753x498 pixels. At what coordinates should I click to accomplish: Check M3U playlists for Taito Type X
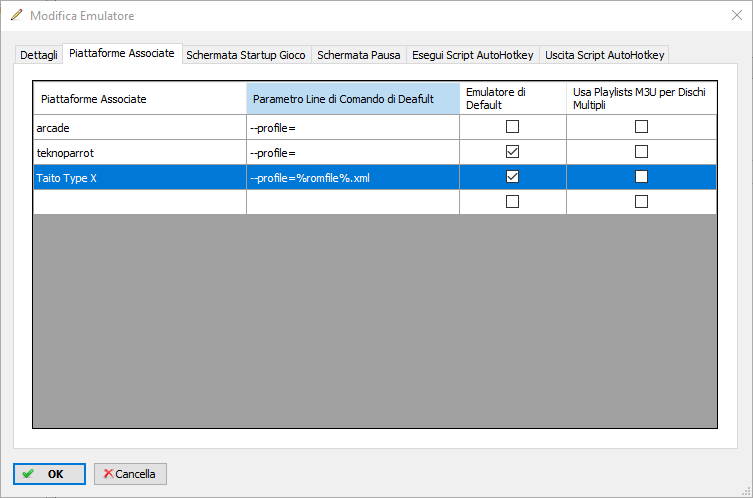641,177
